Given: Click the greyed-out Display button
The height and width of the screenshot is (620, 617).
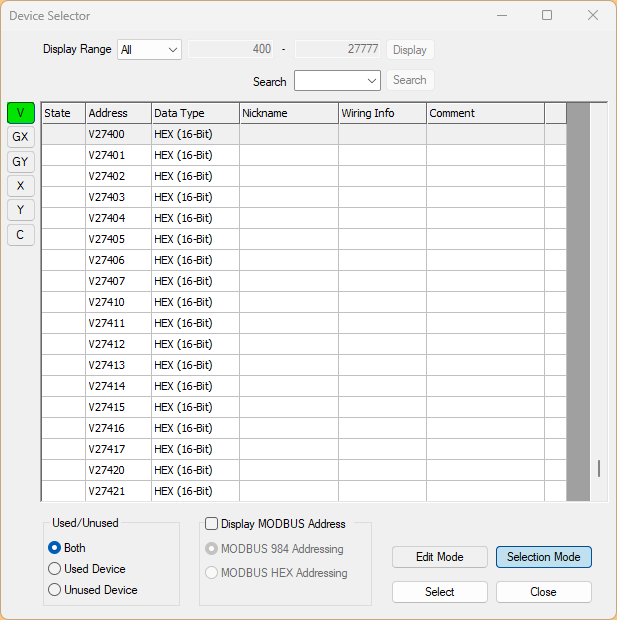Looking at the screenshot, I should pyautogui.click(x=410, y=50).
